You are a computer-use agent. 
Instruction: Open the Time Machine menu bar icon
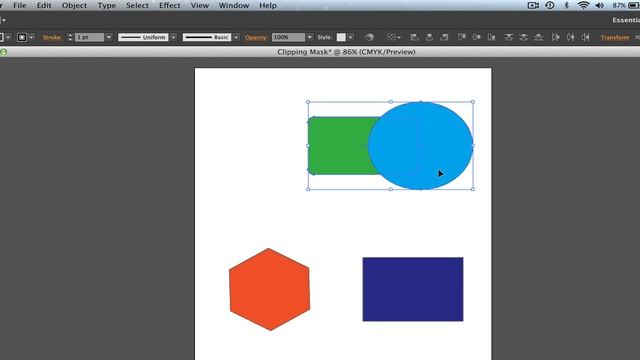[x=550, y=5]
